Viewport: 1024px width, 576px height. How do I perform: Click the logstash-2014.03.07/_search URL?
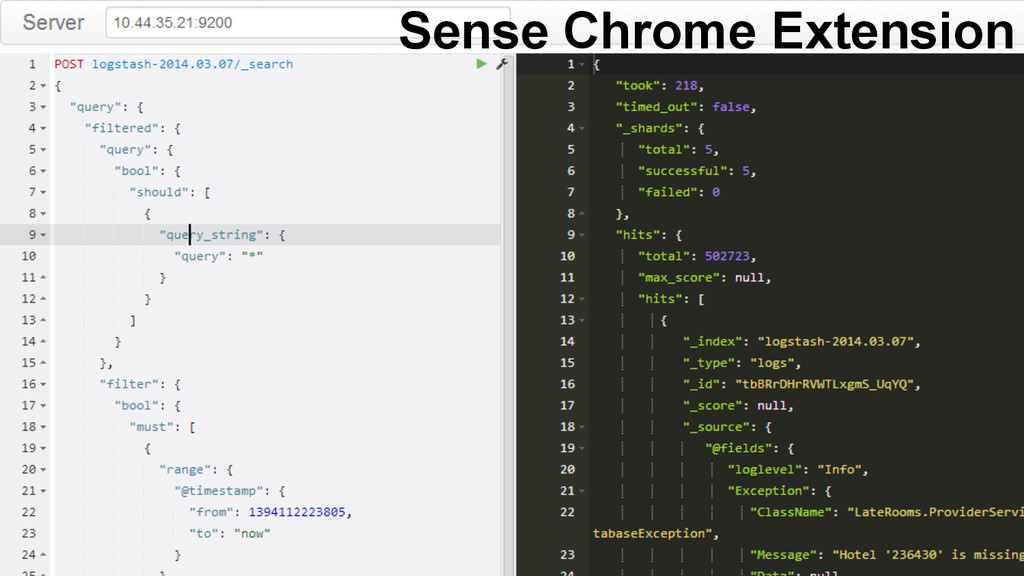coord(192,64)
